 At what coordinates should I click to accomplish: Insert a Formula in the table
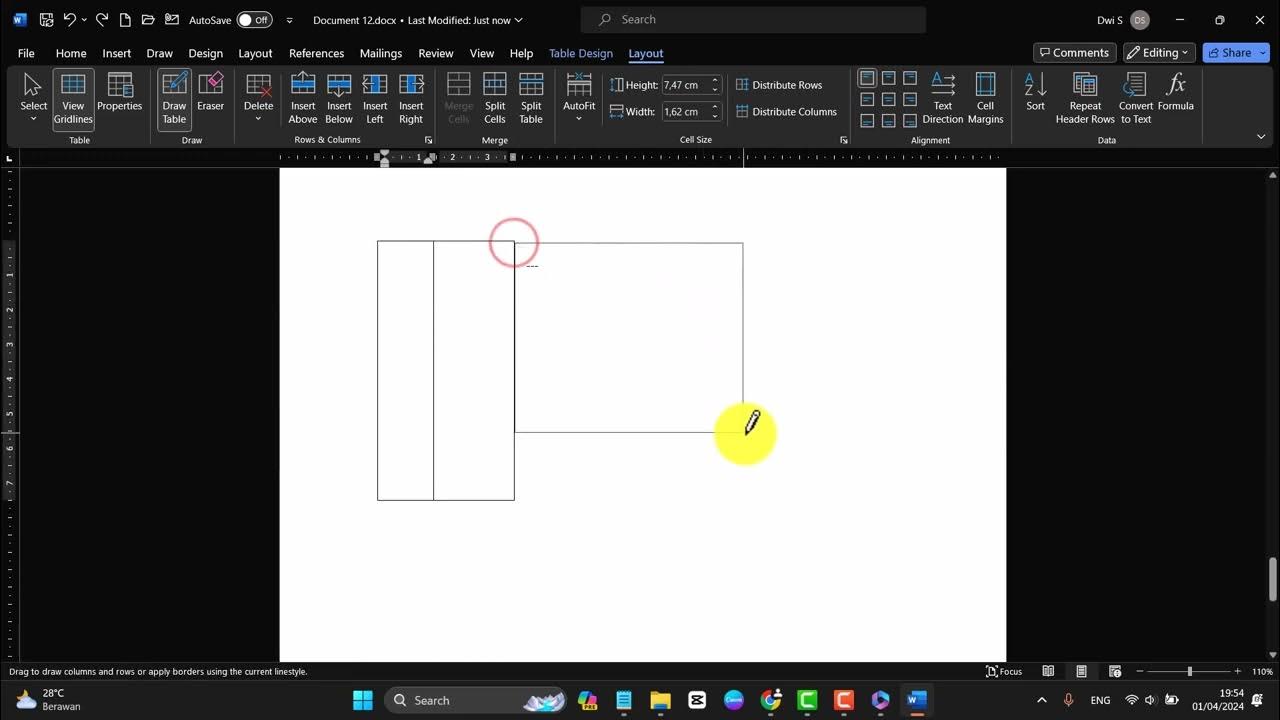coord(1176,97)
